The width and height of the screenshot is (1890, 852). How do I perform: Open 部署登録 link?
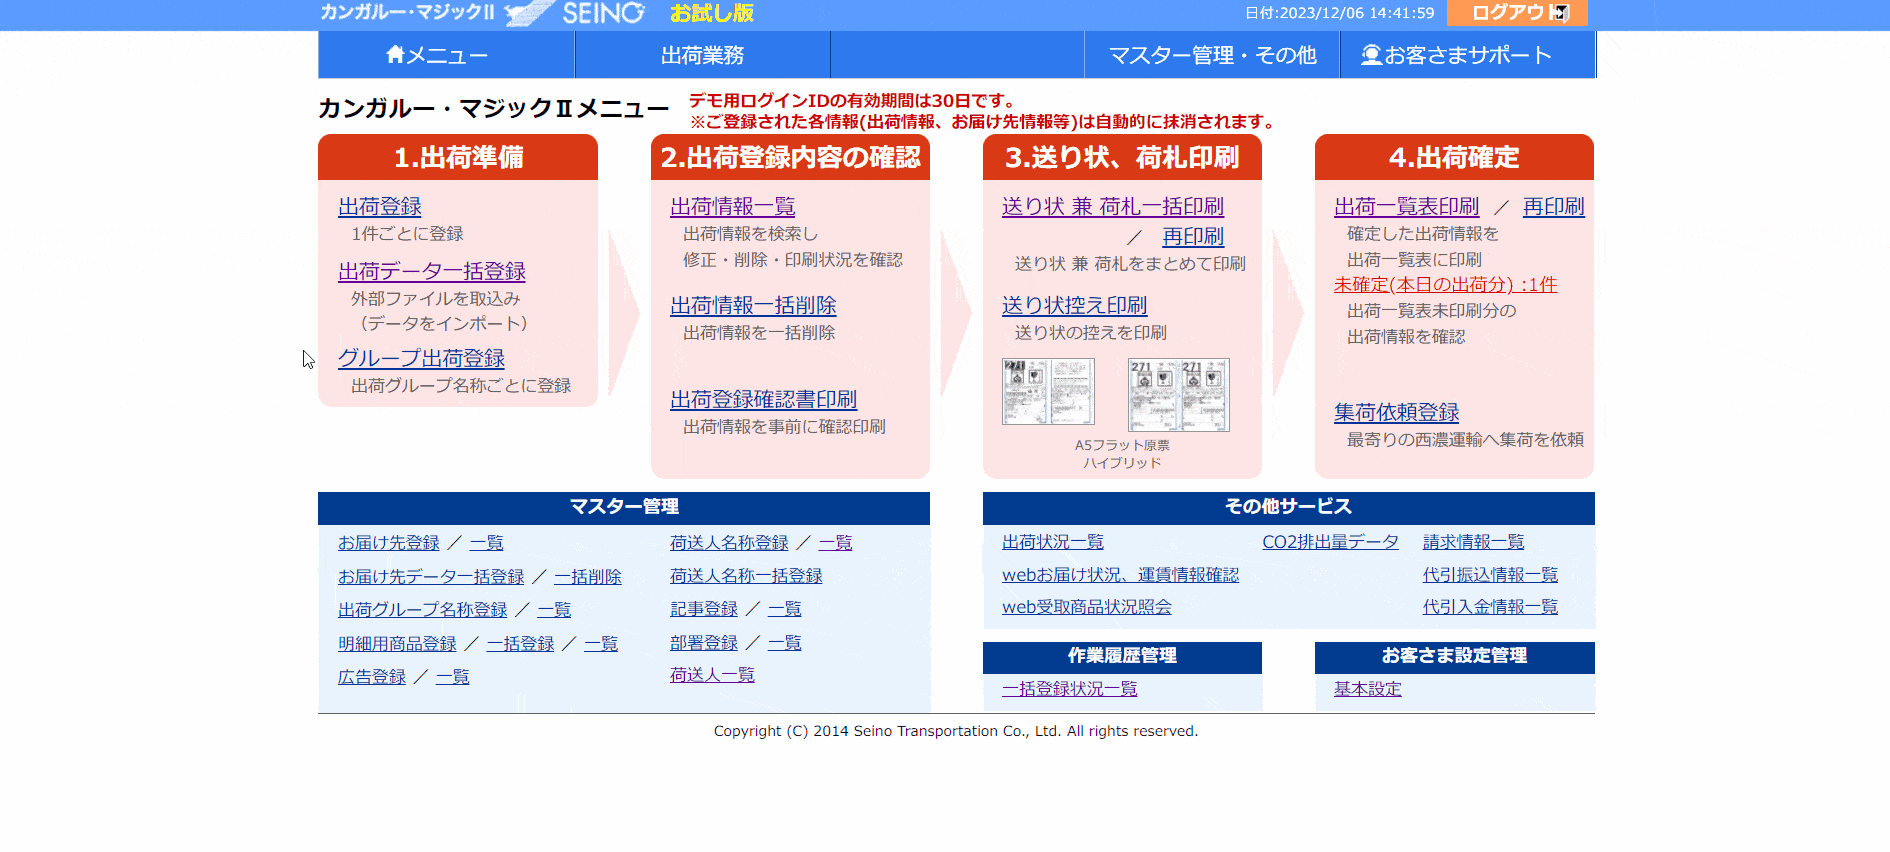coord(704,642)
